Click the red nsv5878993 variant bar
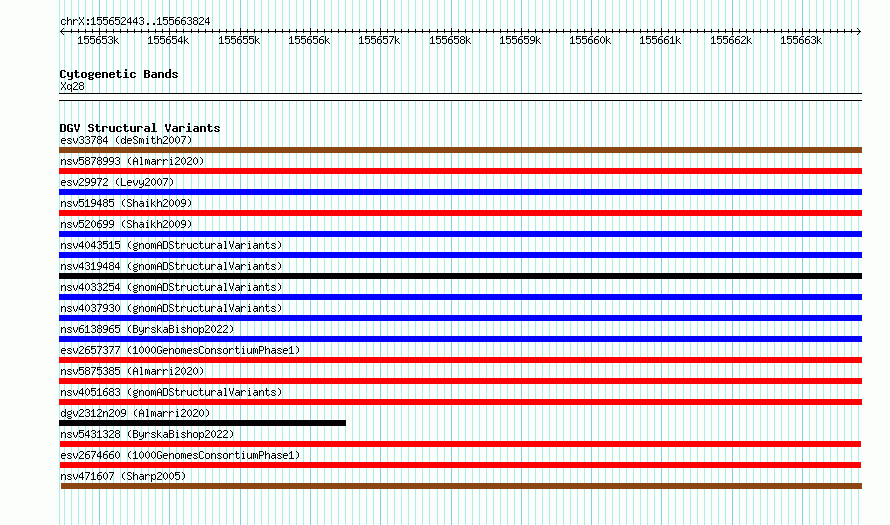890x525 pixels. (460, 171)
